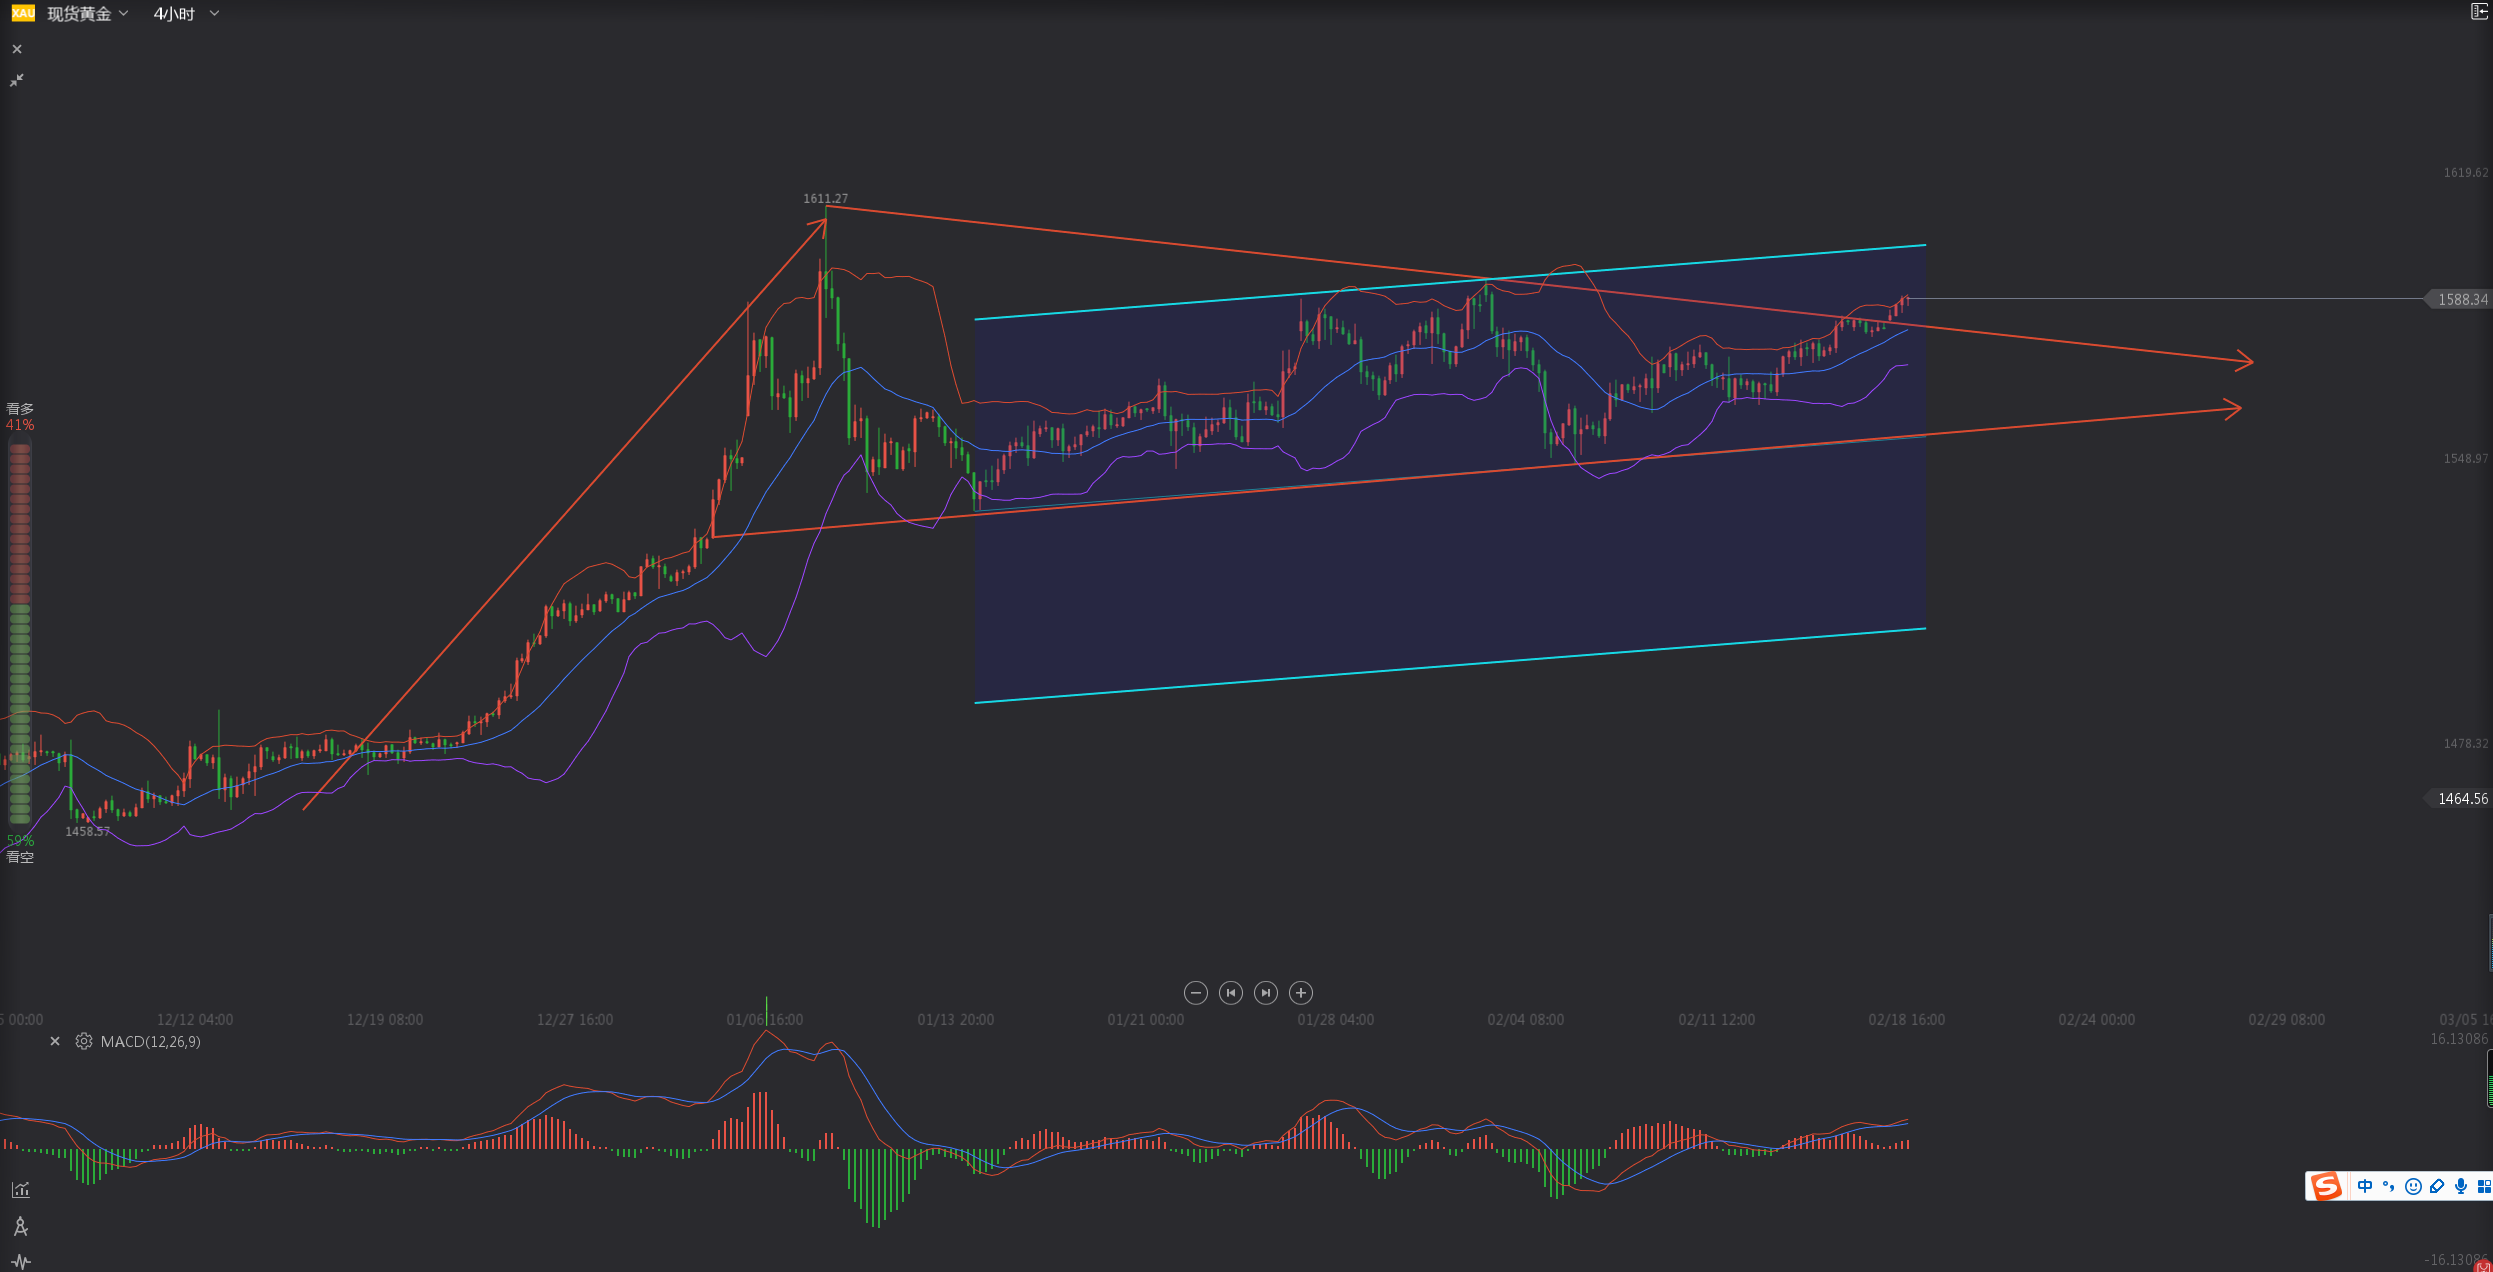
Task: Zoom out the chart with minus button
Action: 1195,992
